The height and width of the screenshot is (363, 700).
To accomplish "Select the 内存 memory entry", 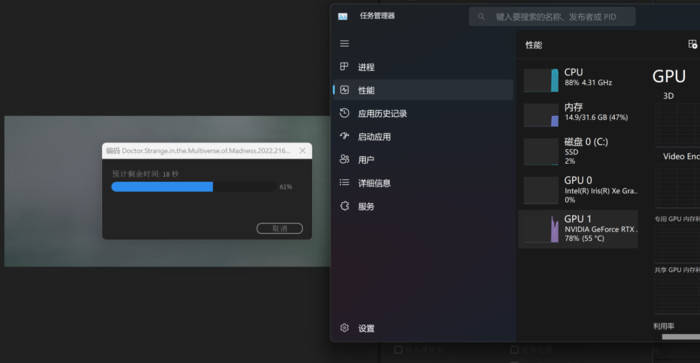I will tap(578, 114).
